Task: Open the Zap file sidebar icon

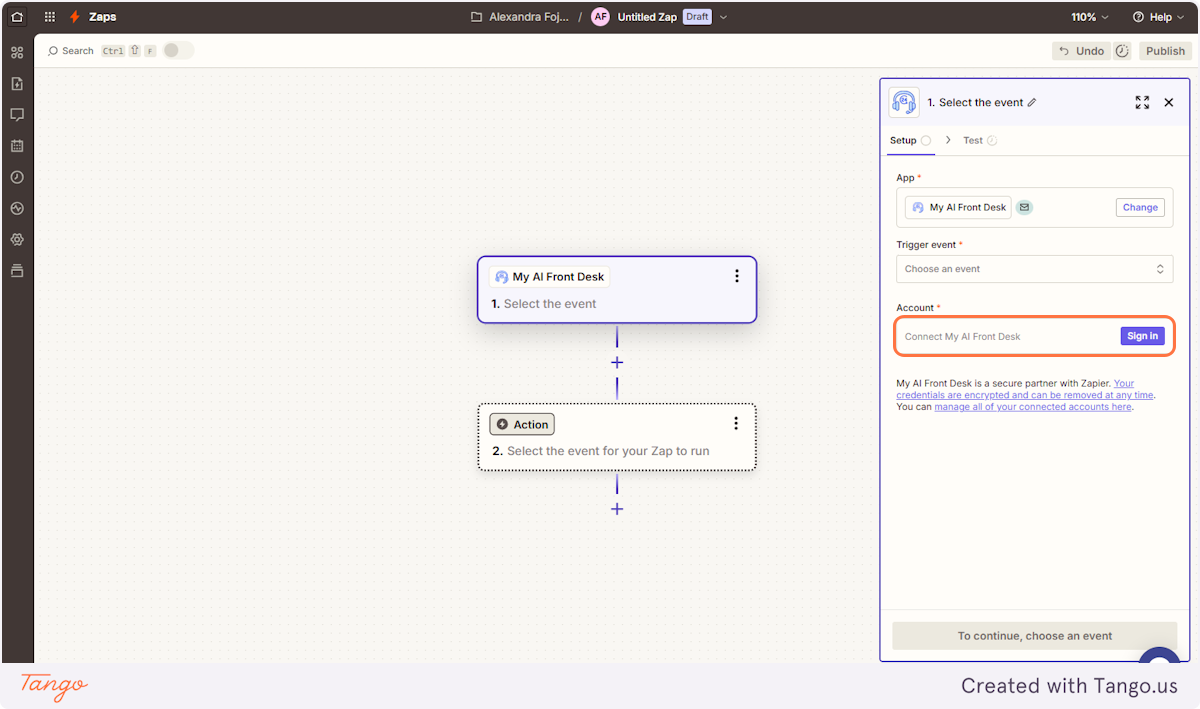Action: [x=17, y=84]
